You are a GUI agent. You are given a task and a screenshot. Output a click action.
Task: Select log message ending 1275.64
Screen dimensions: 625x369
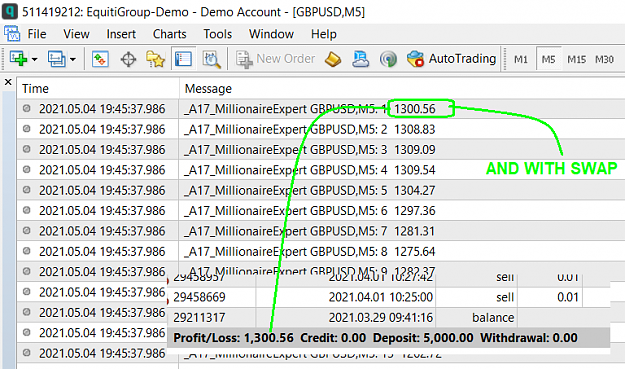[309, 251]
